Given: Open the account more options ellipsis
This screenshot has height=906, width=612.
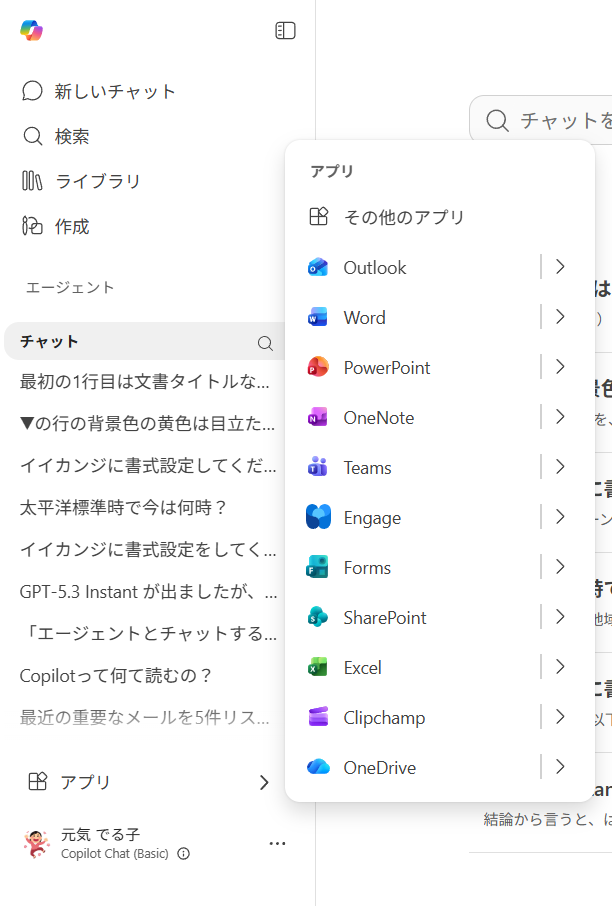Looking at the screenshot, I should point(277,844).
